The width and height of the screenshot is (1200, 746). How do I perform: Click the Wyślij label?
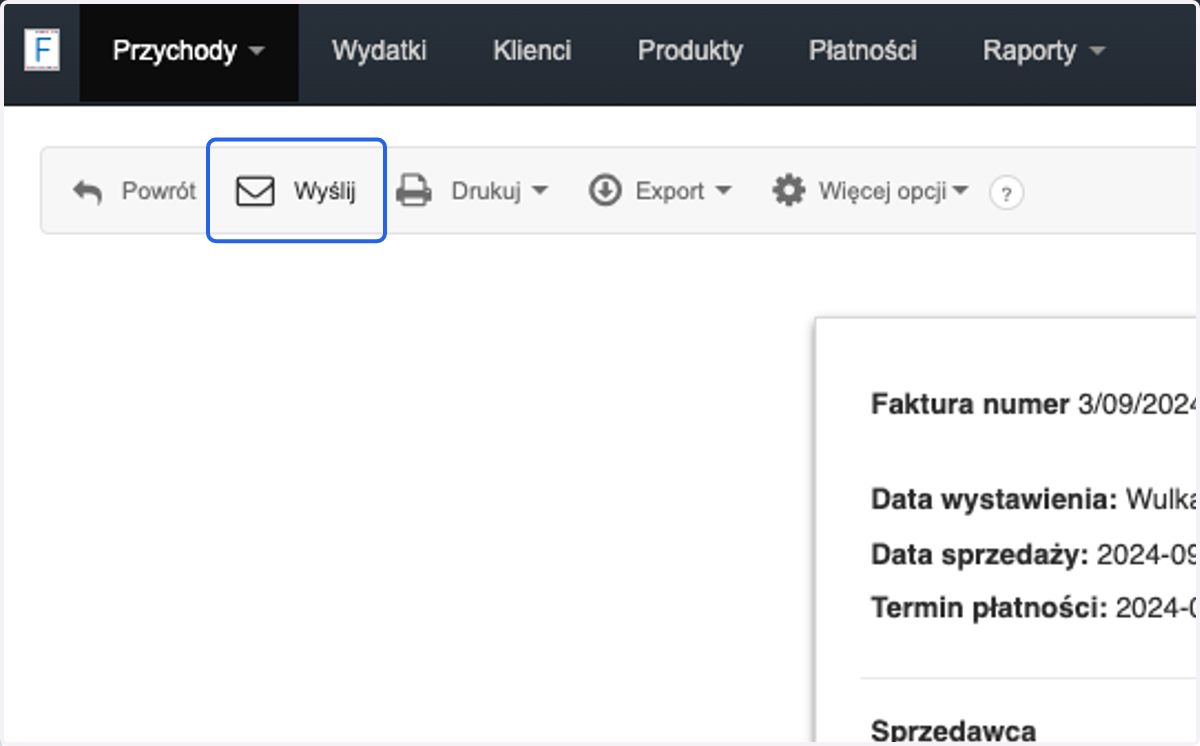324,191
